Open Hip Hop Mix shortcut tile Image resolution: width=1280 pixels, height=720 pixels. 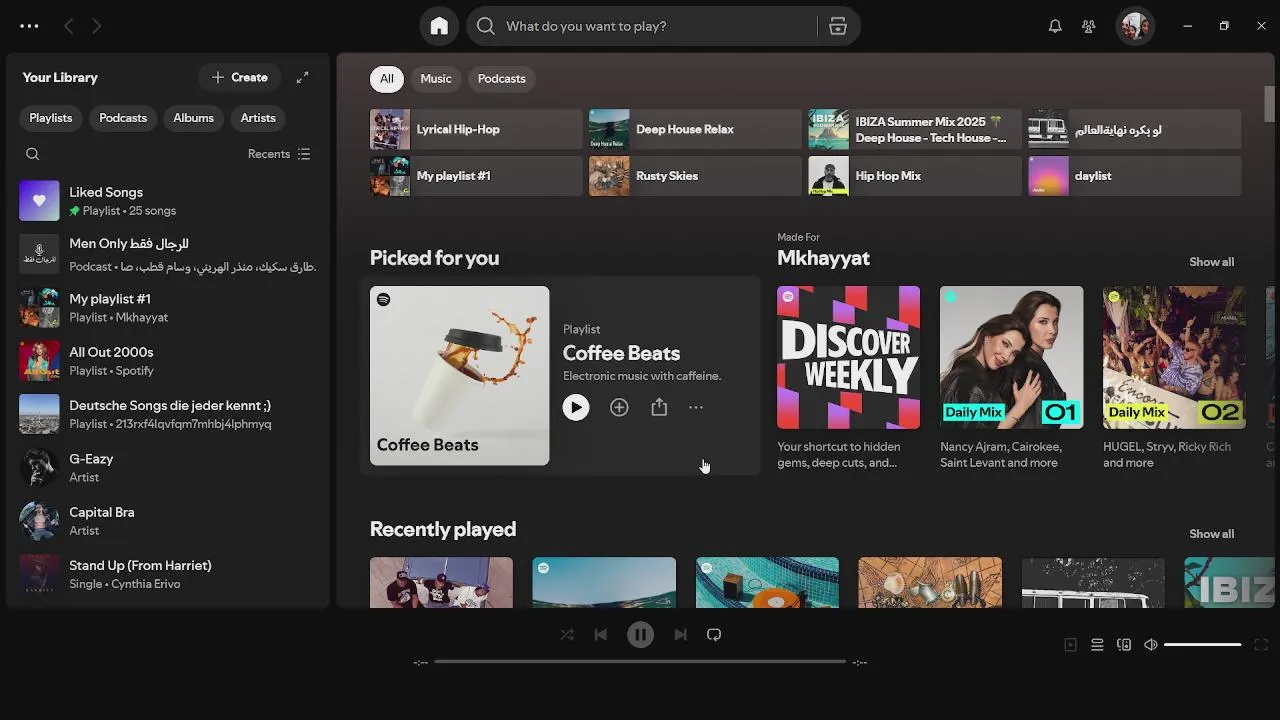[x=915, y=176]
